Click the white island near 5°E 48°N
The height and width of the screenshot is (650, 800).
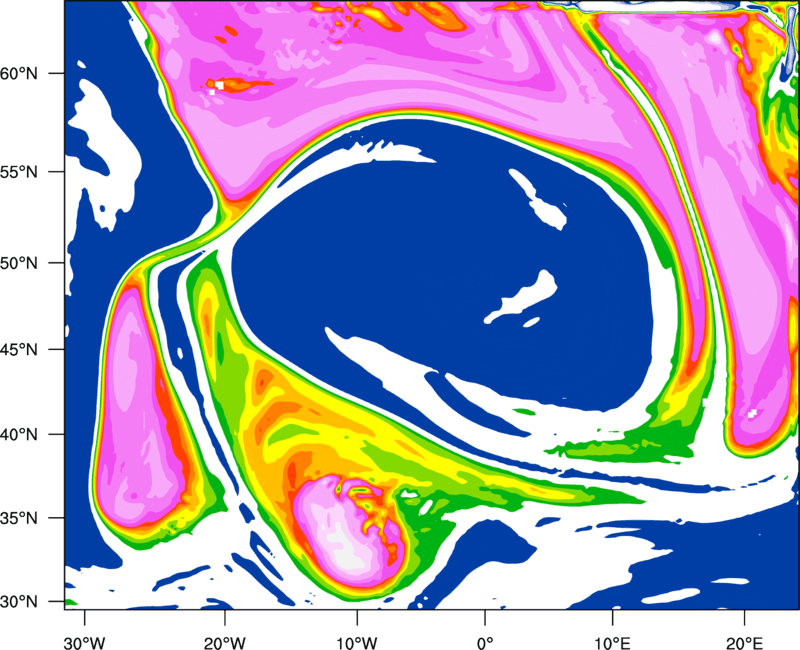[x=523, y=297]
